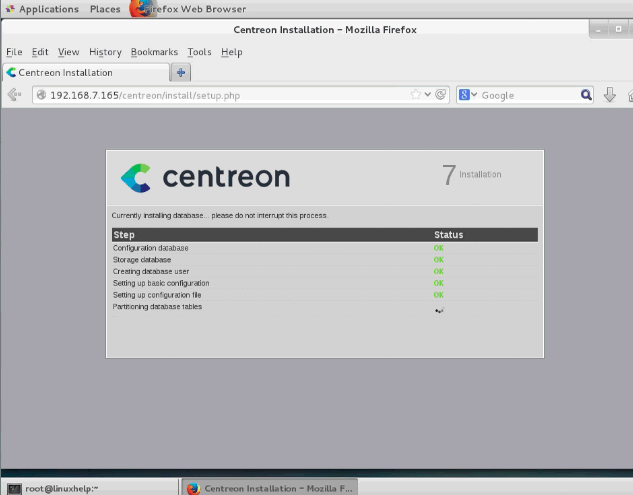Click the Setting up basic configuration text
633x495 pixels.
point(161,283)
